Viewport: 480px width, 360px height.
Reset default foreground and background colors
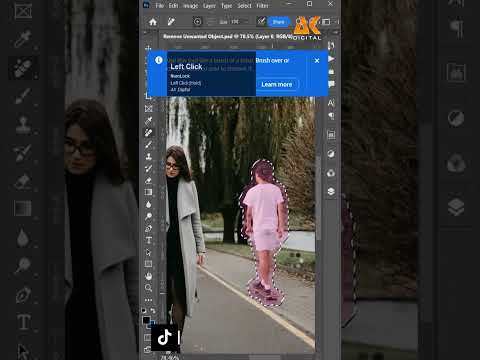(x=144, y=311)
